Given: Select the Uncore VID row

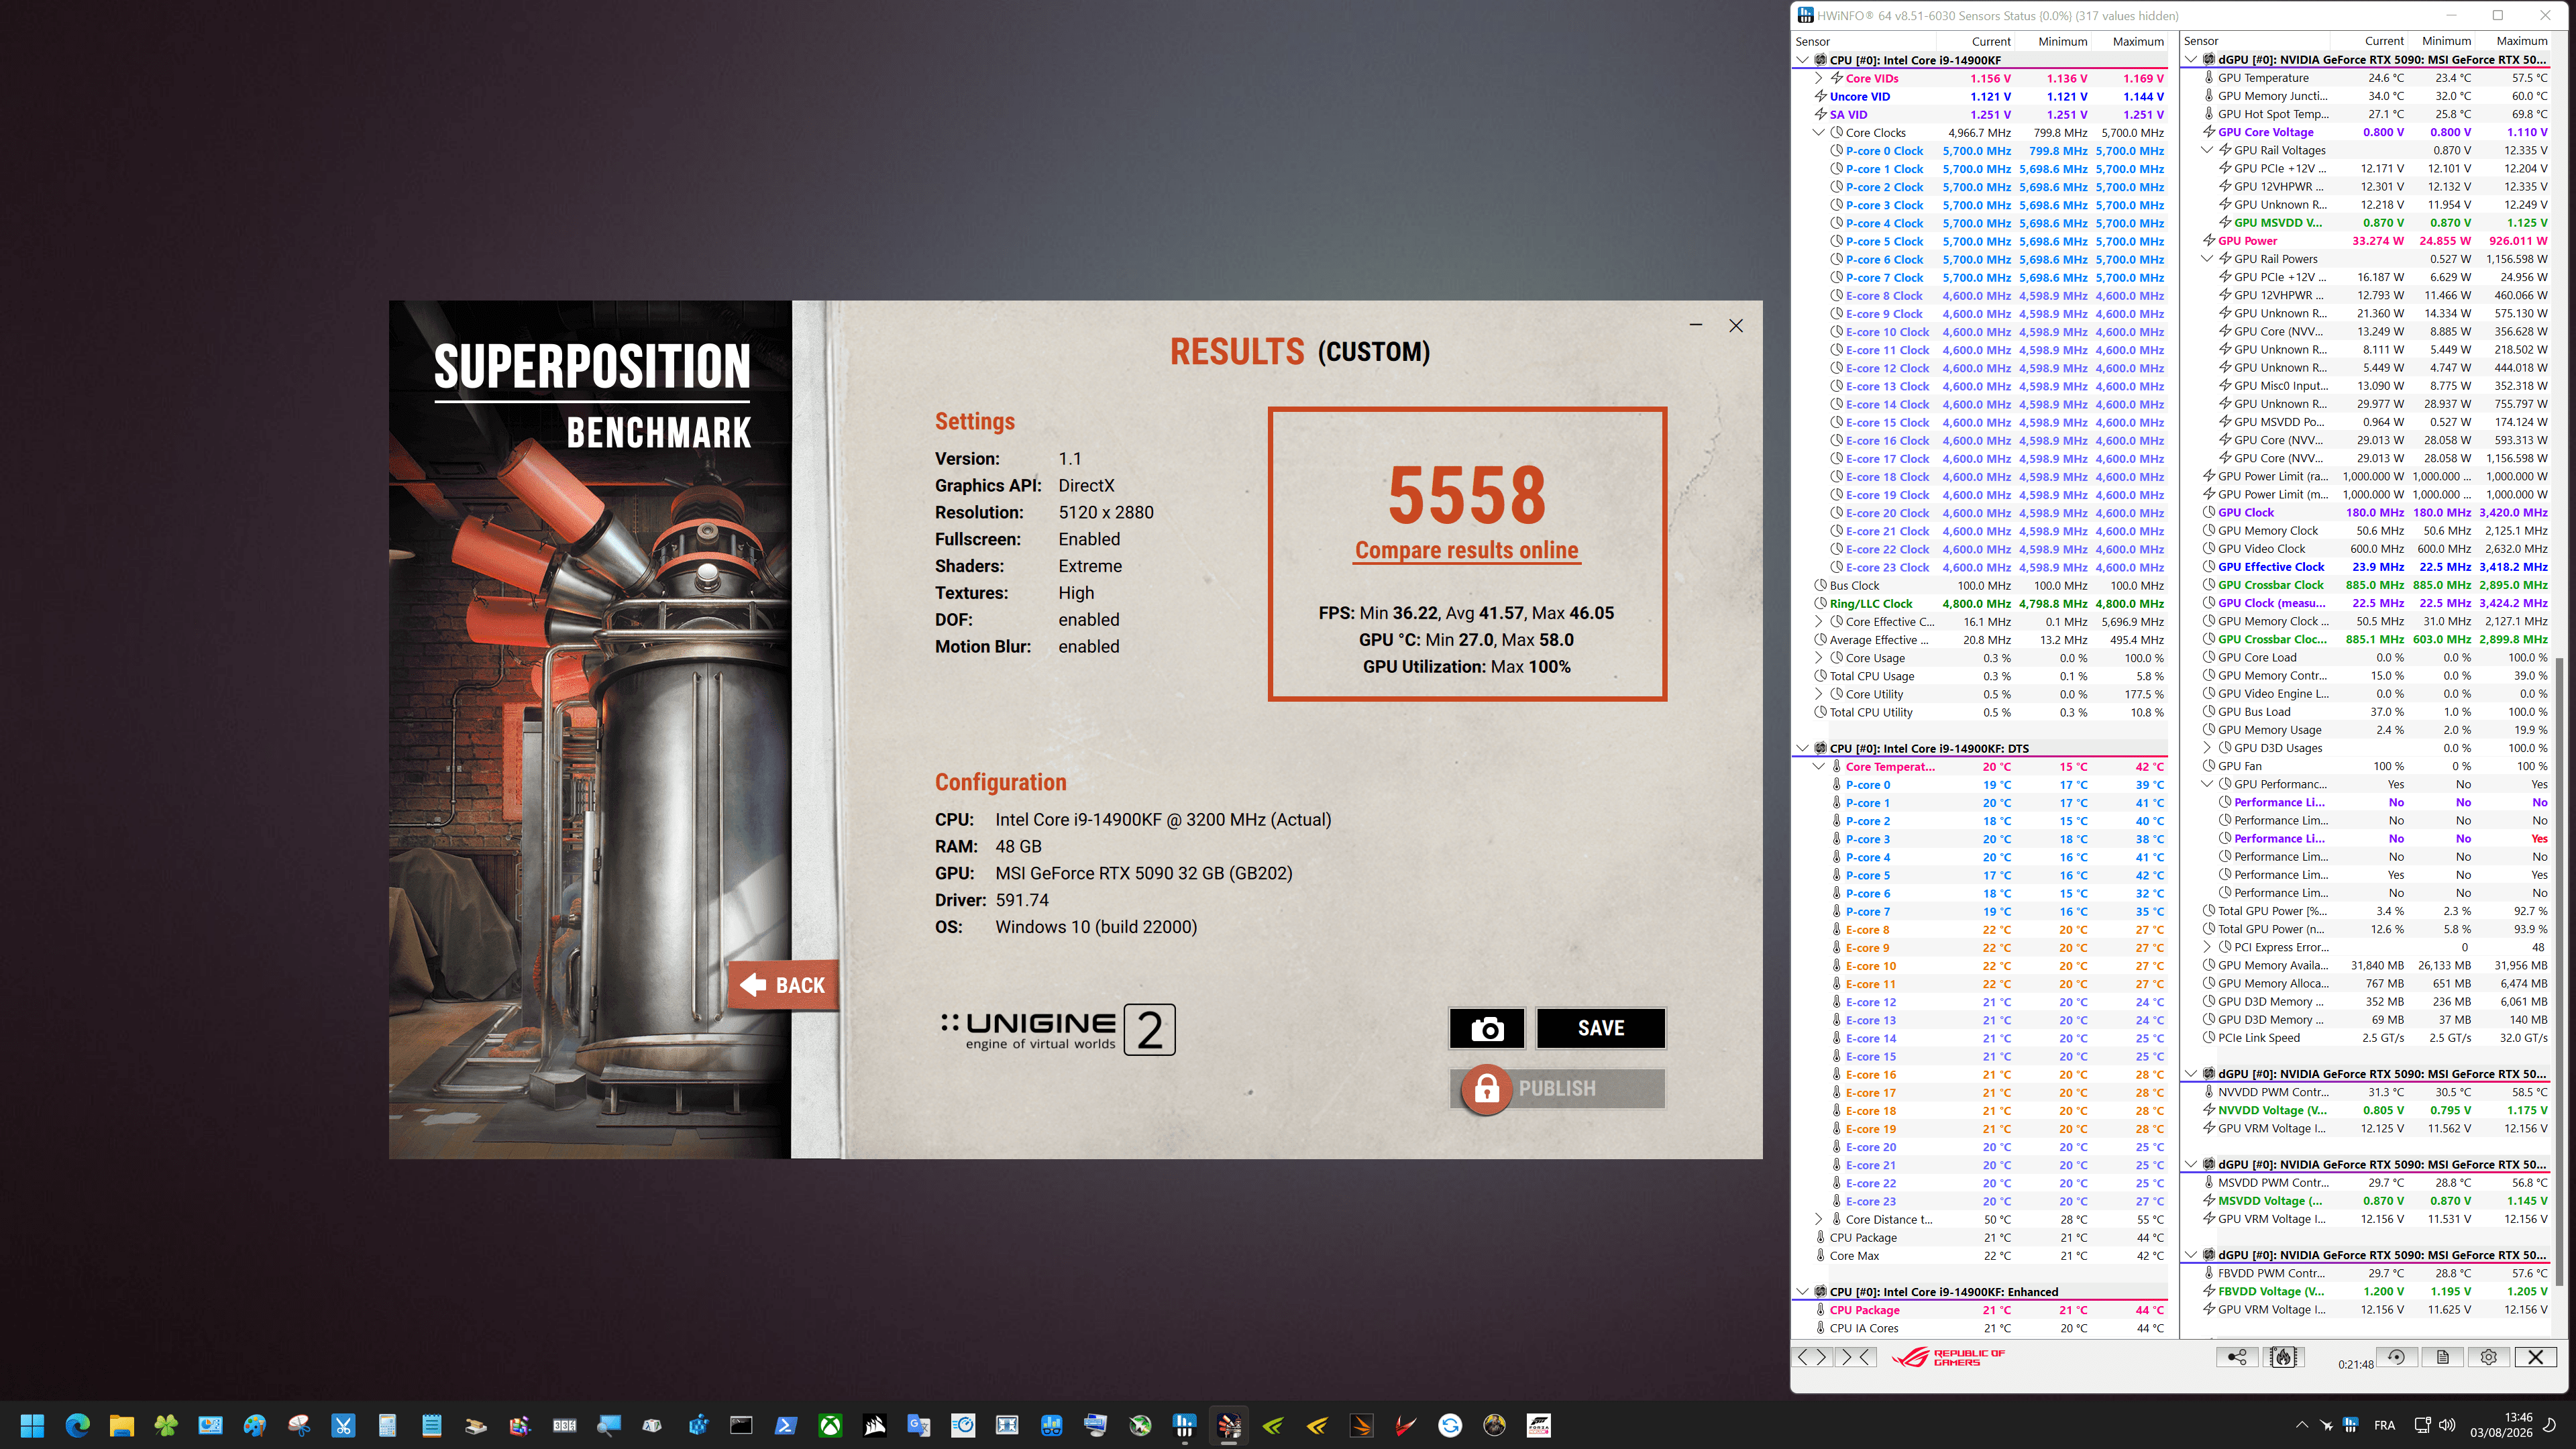Looking at the screenshot, I should tap(1980, 97).
